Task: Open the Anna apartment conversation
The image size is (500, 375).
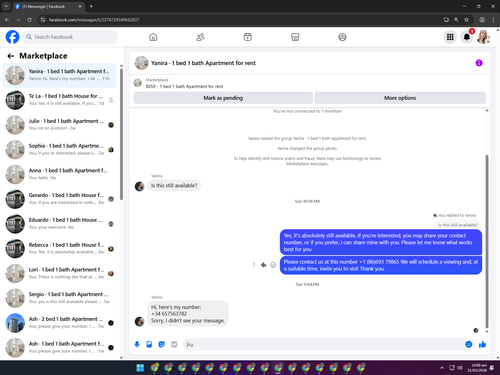Action: [x=60, y=174]
